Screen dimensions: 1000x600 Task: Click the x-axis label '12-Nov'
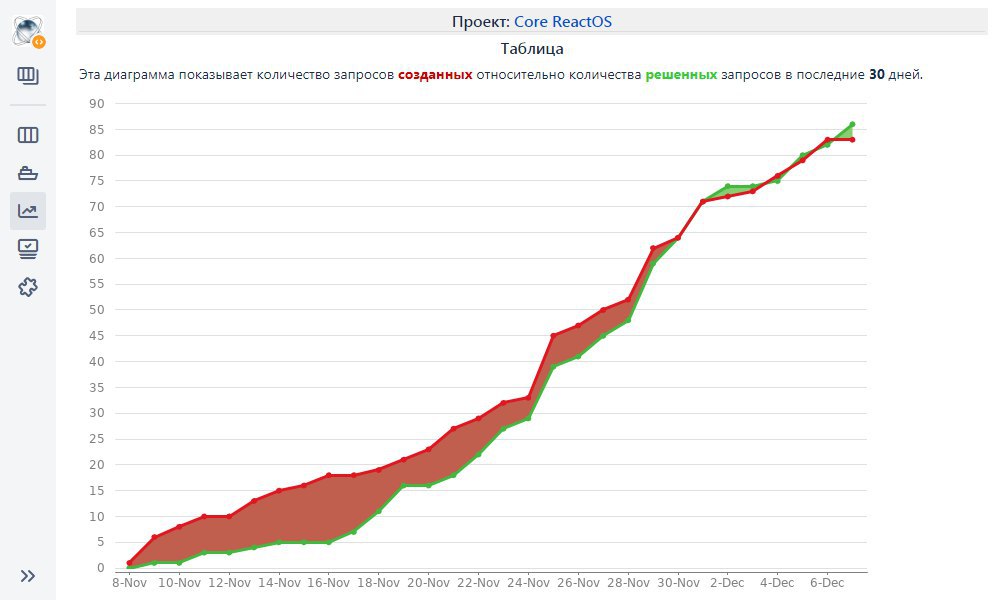(229, 583)
